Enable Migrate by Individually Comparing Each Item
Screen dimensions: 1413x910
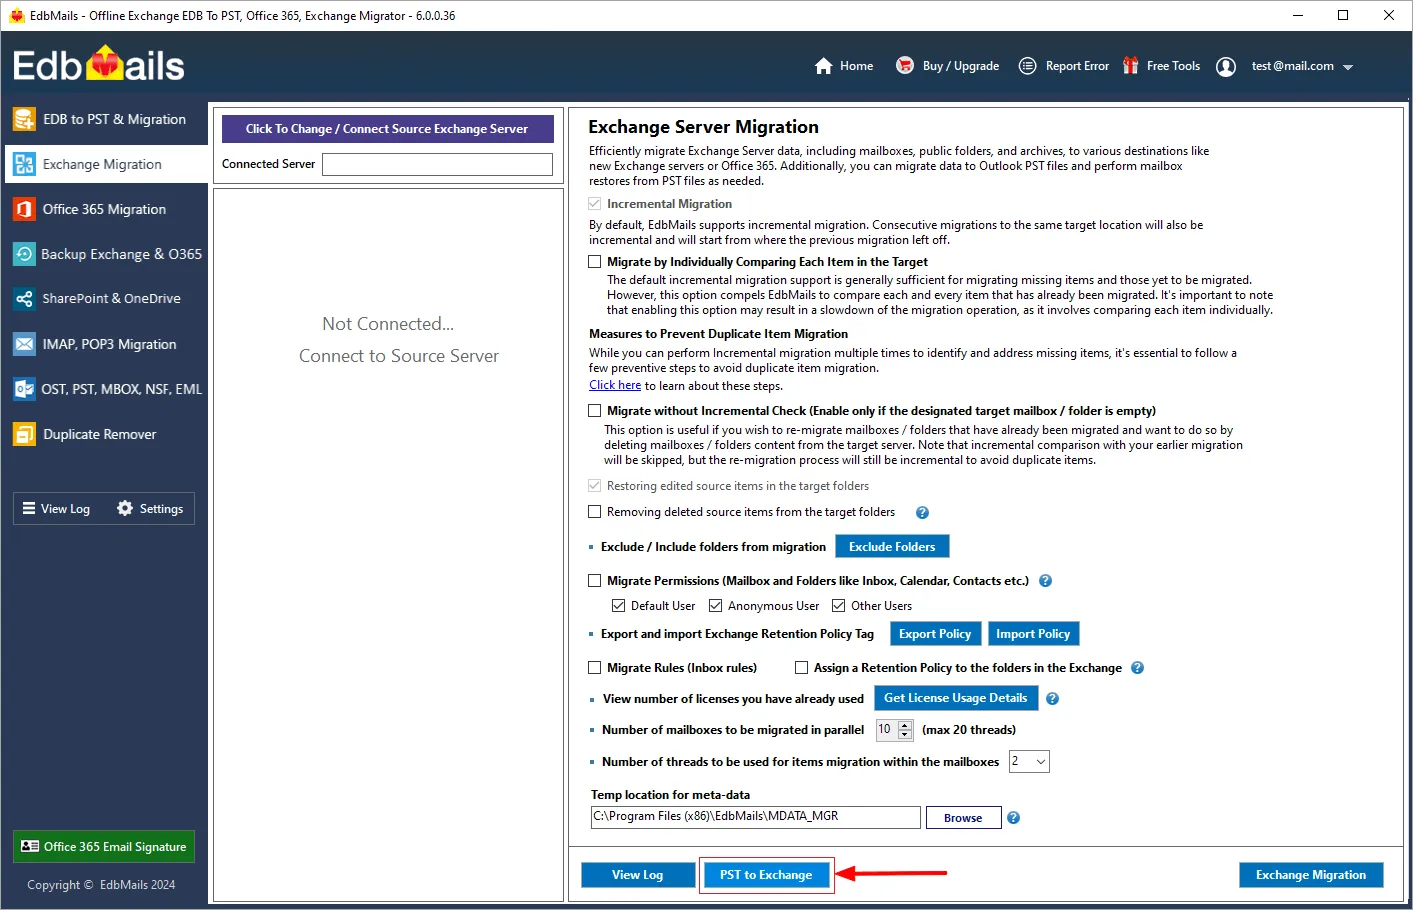click(595, 262)
